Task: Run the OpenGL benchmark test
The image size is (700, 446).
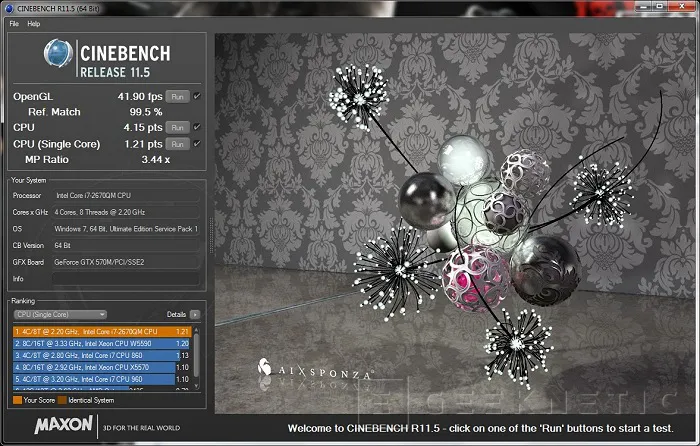Action: click(x=177, y=96)
